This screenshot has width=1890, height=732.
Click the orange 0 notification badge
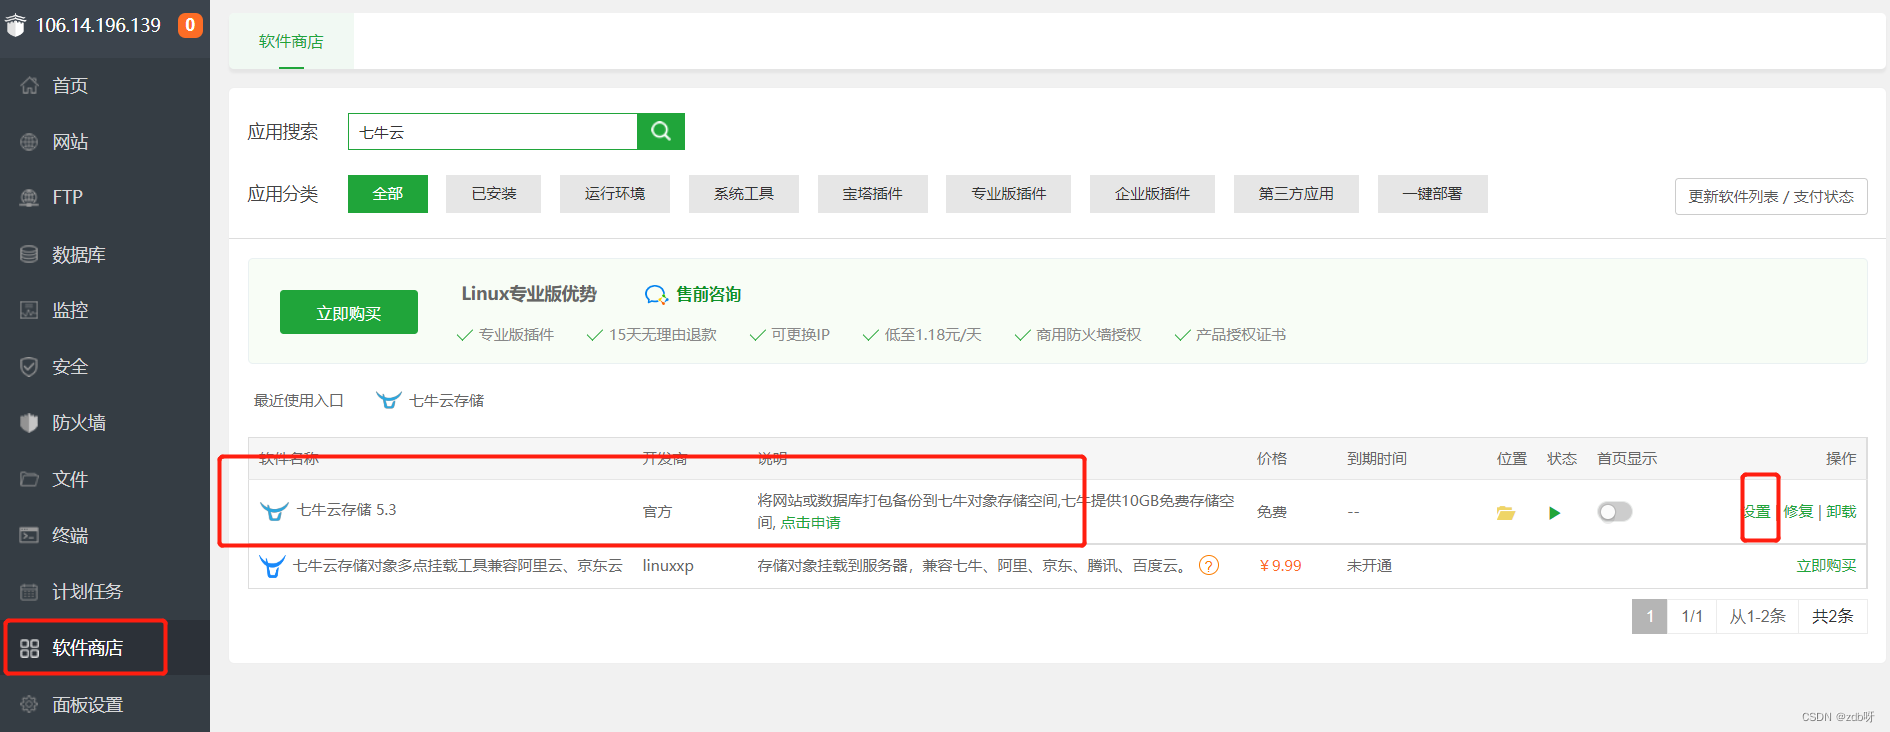pos(190,25)
